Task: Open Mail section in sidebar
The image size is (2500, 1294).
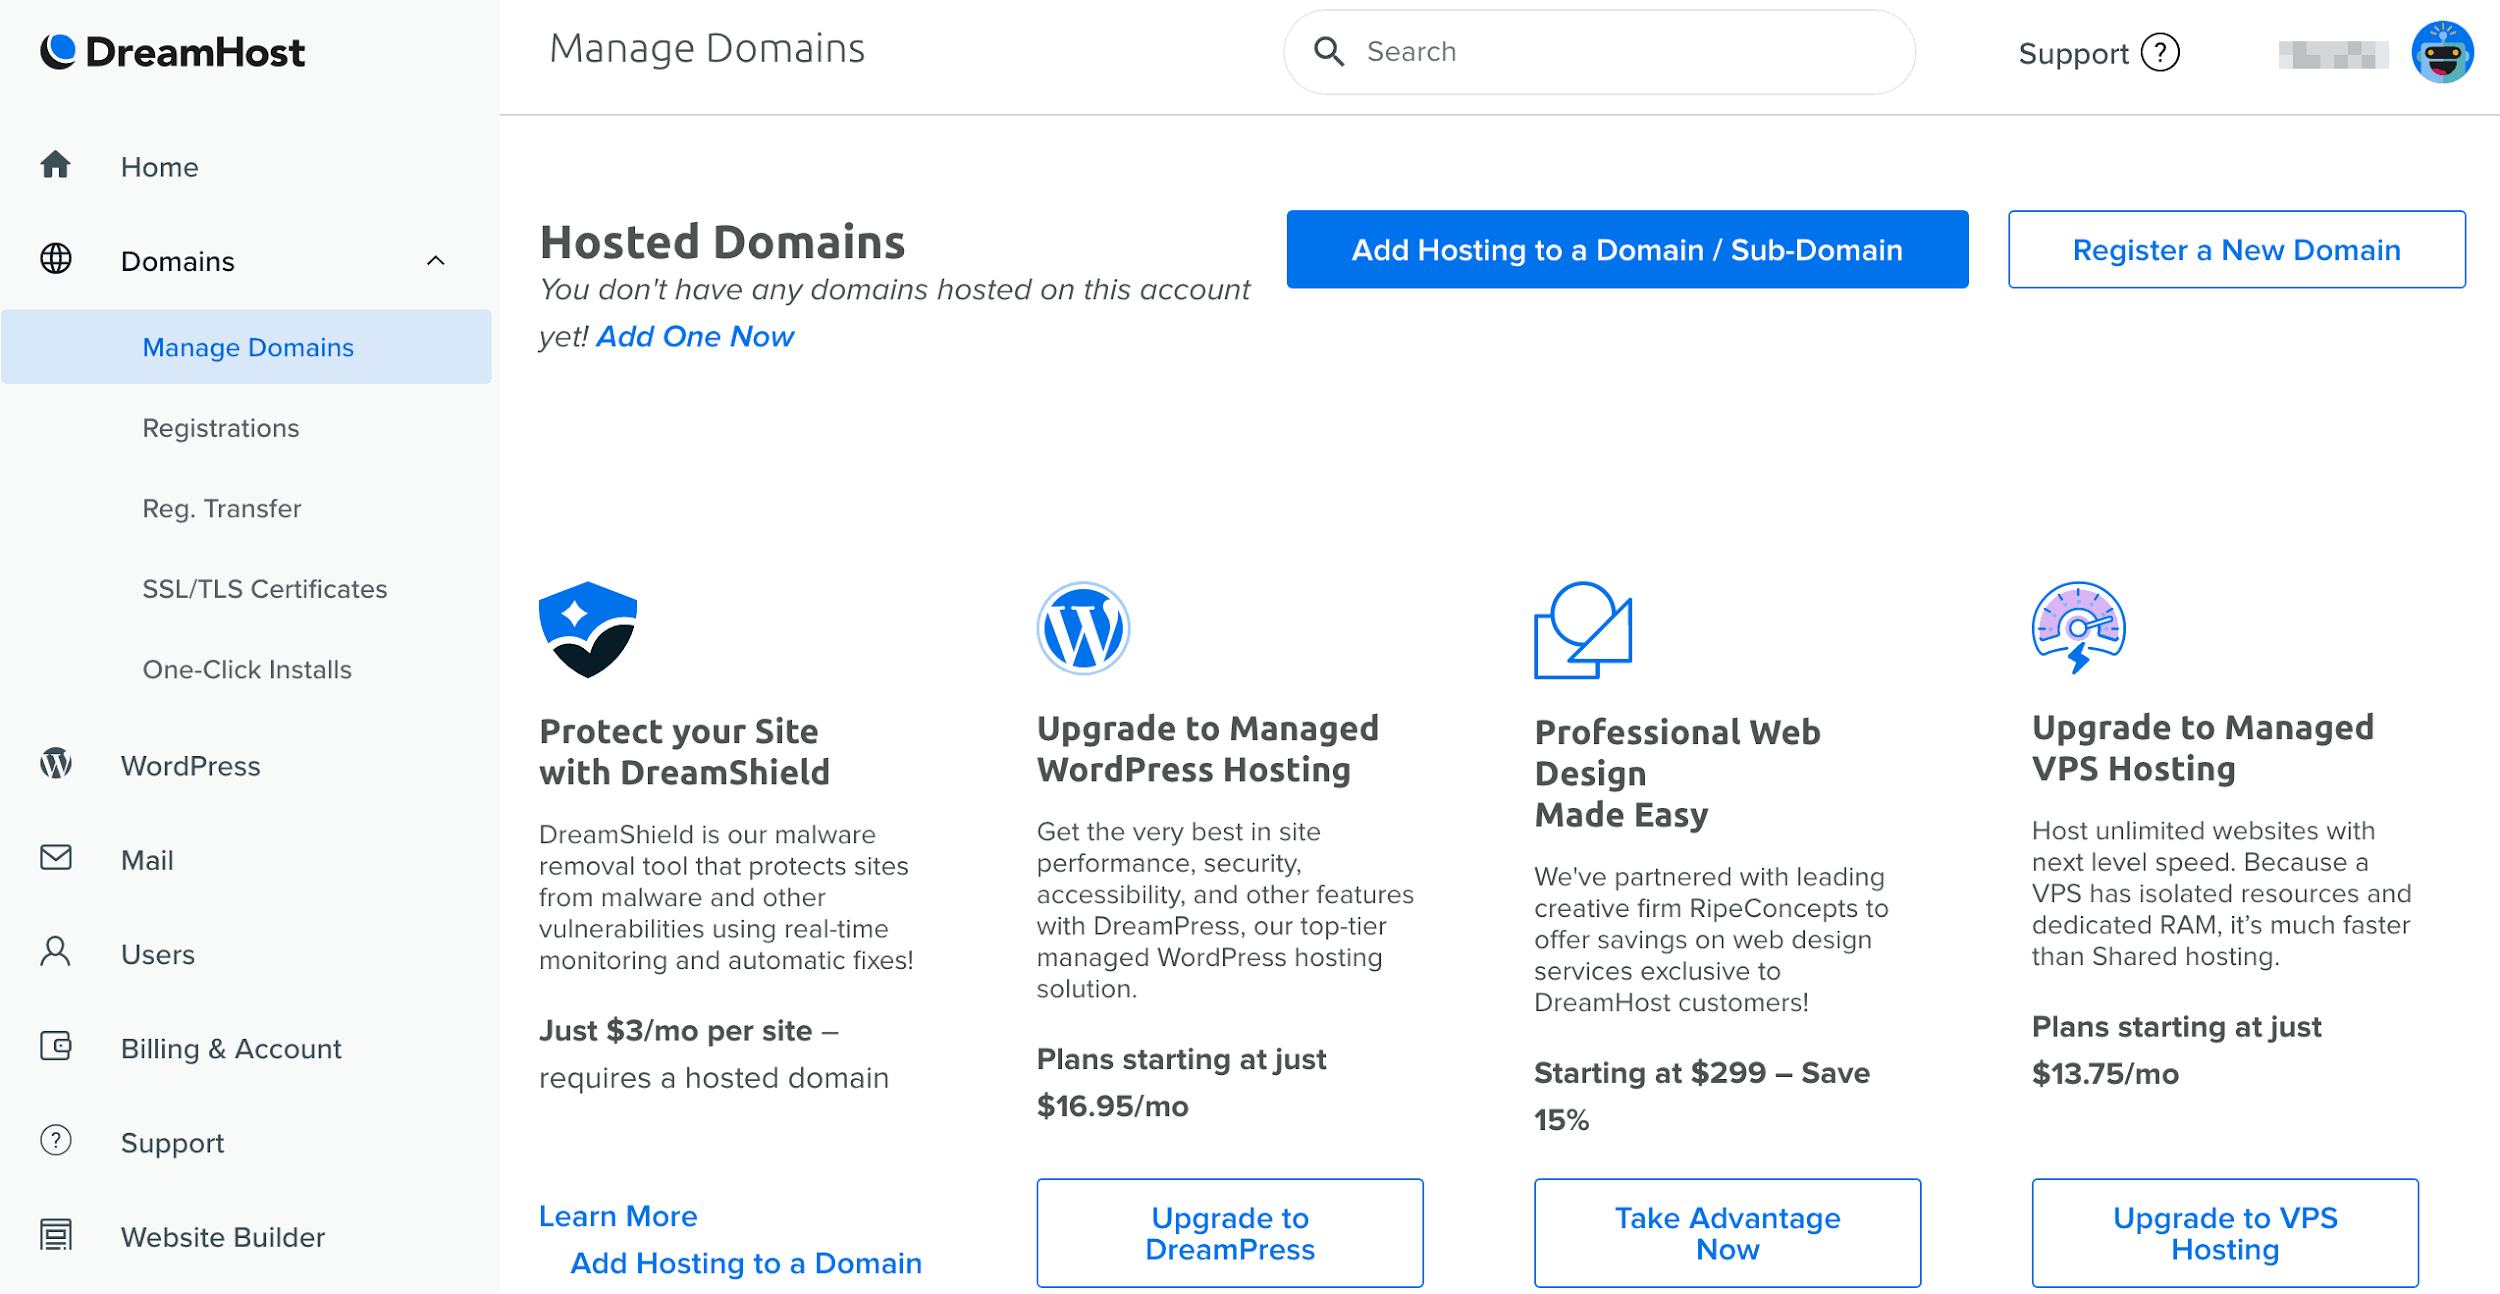Action: click(147, 860)
